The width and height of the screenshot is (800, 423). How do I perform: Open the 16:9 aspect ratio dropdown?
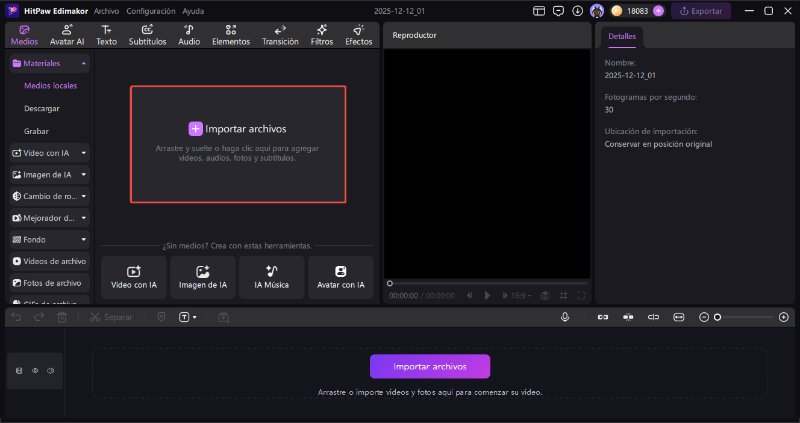click(522, 295)
